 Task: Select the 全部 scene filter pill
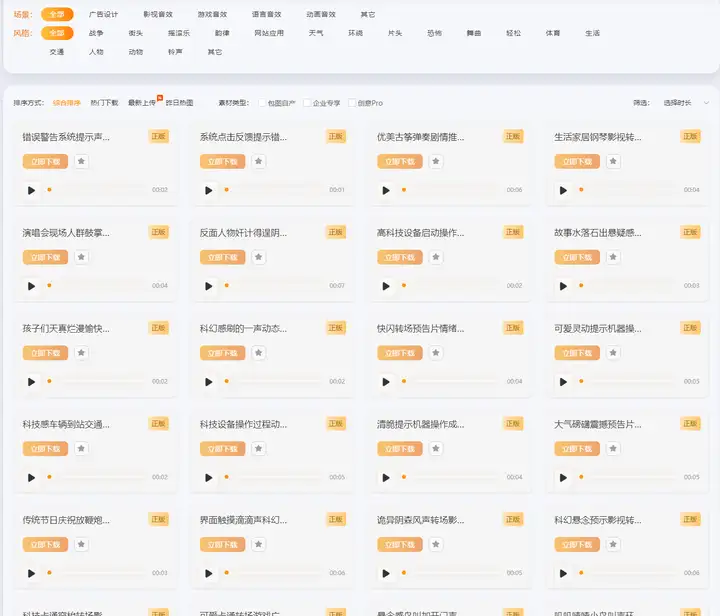(57, 14)
